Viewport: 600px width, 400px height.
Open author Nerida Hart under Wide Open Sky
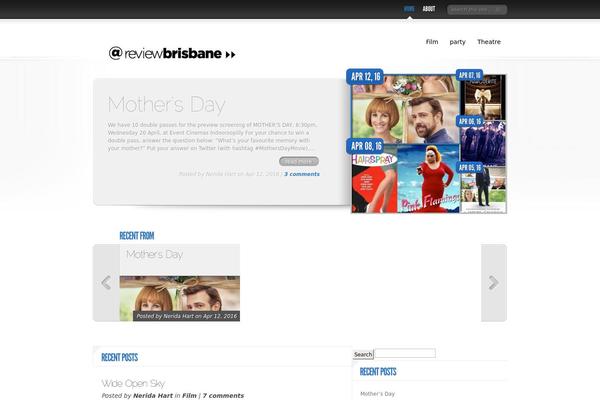coord(153,395)
